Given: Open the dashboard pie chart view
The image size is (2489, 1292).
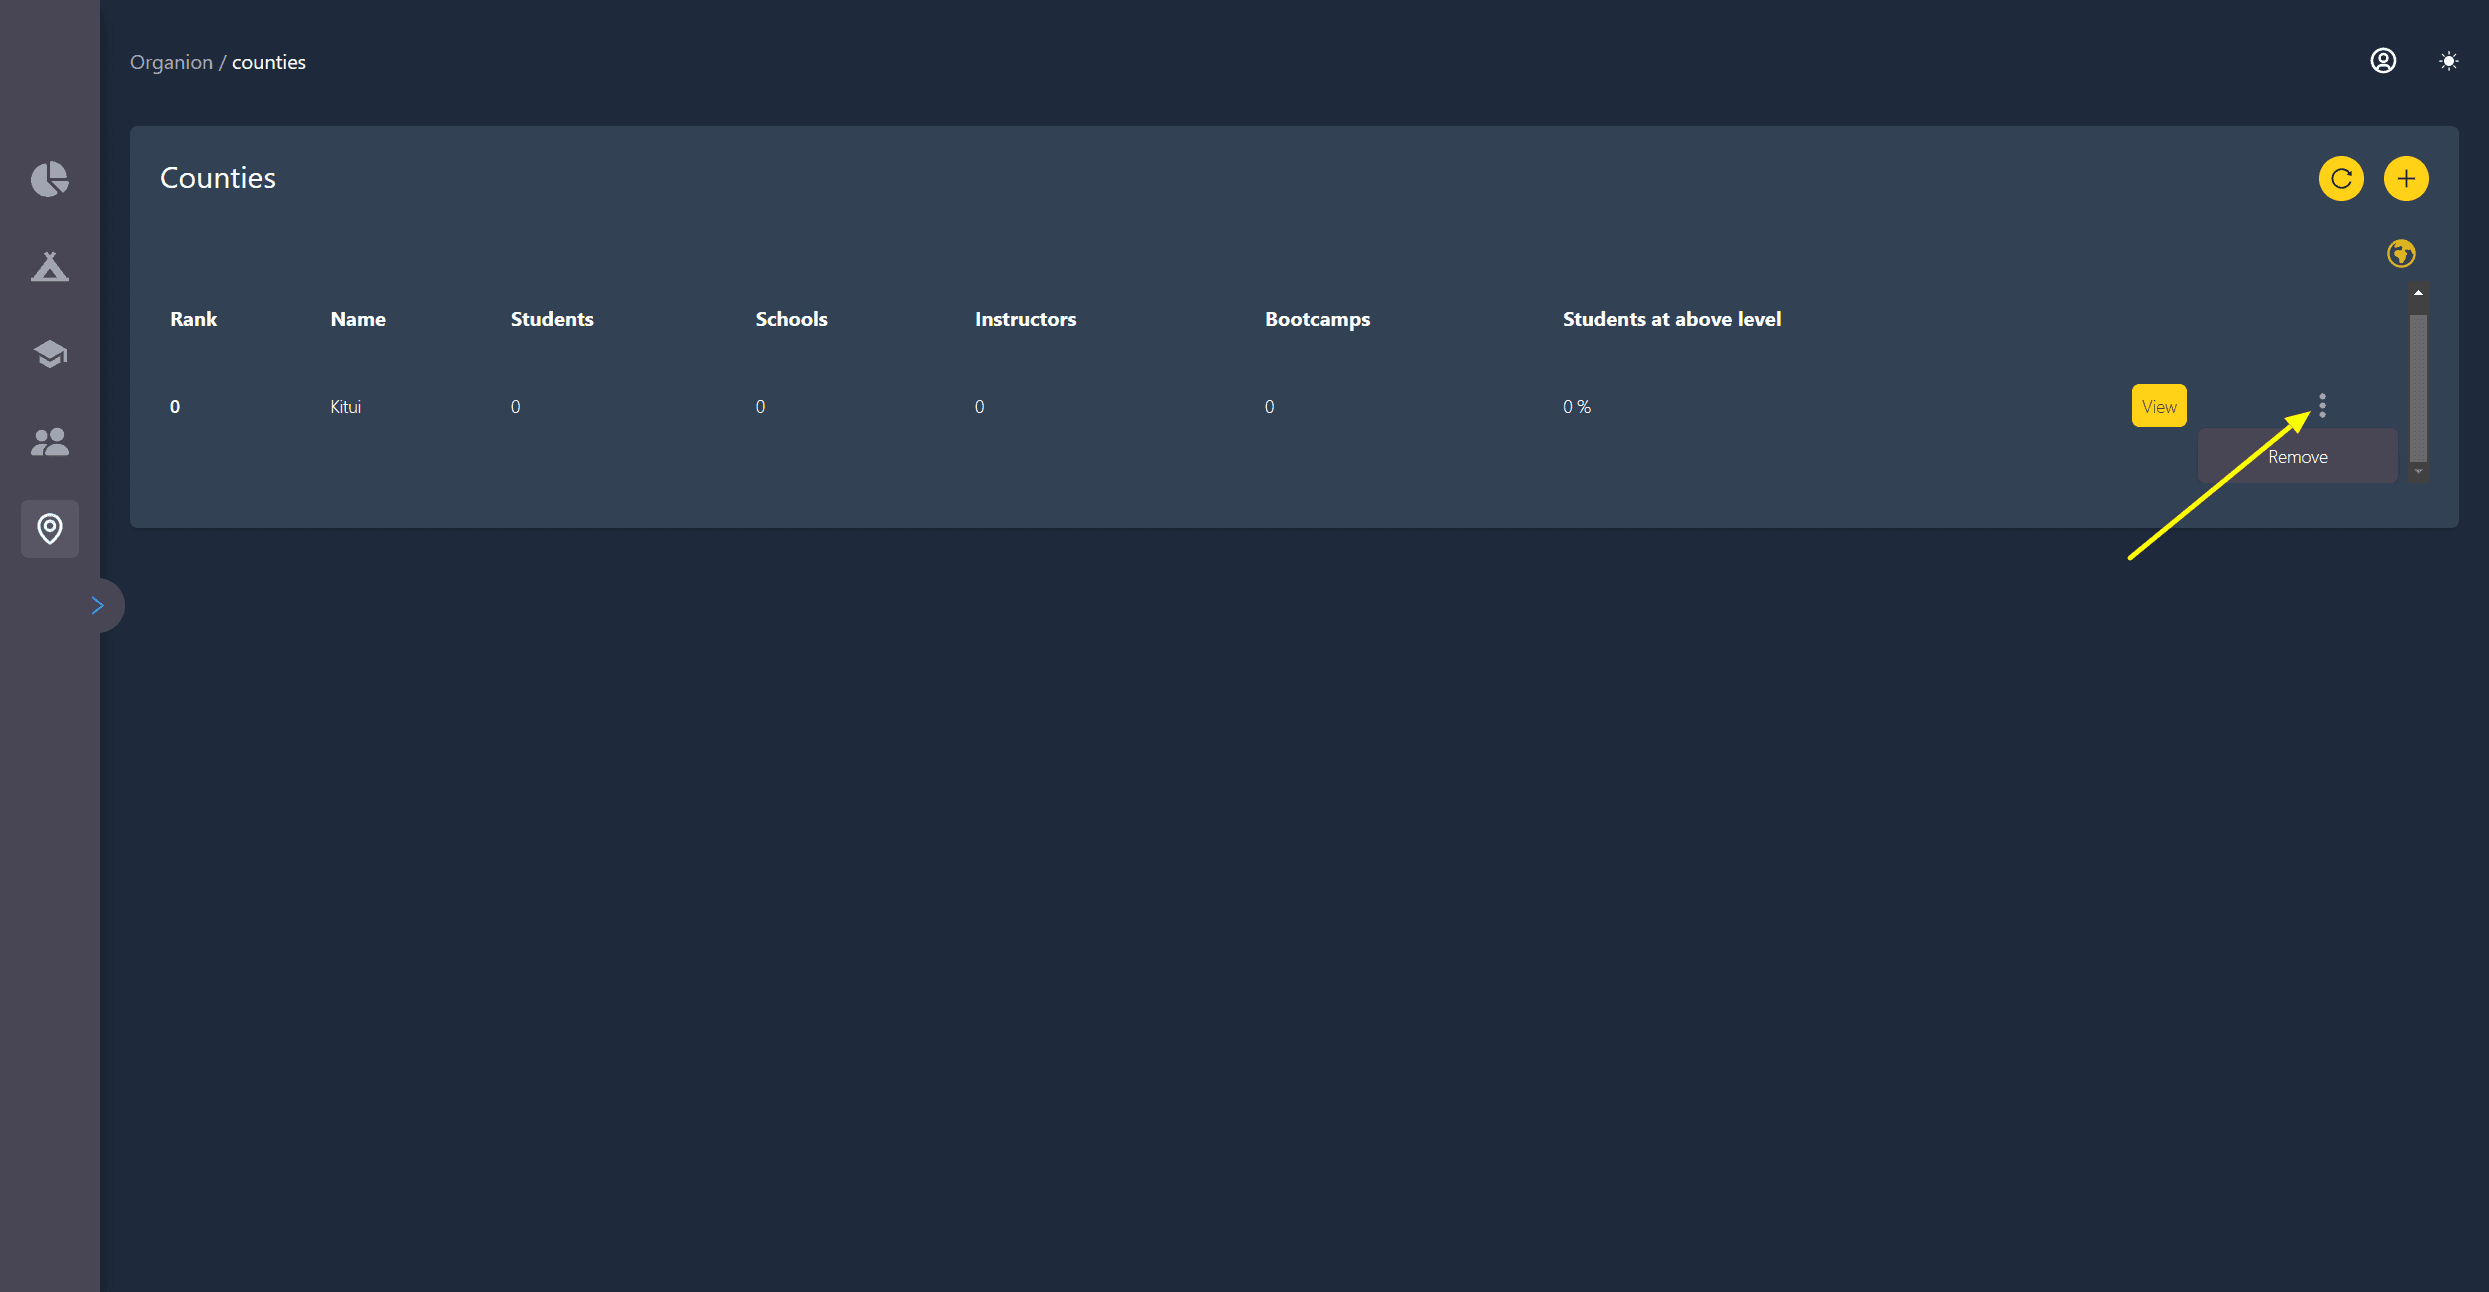Looking at the screenshot, I should 49,179.
